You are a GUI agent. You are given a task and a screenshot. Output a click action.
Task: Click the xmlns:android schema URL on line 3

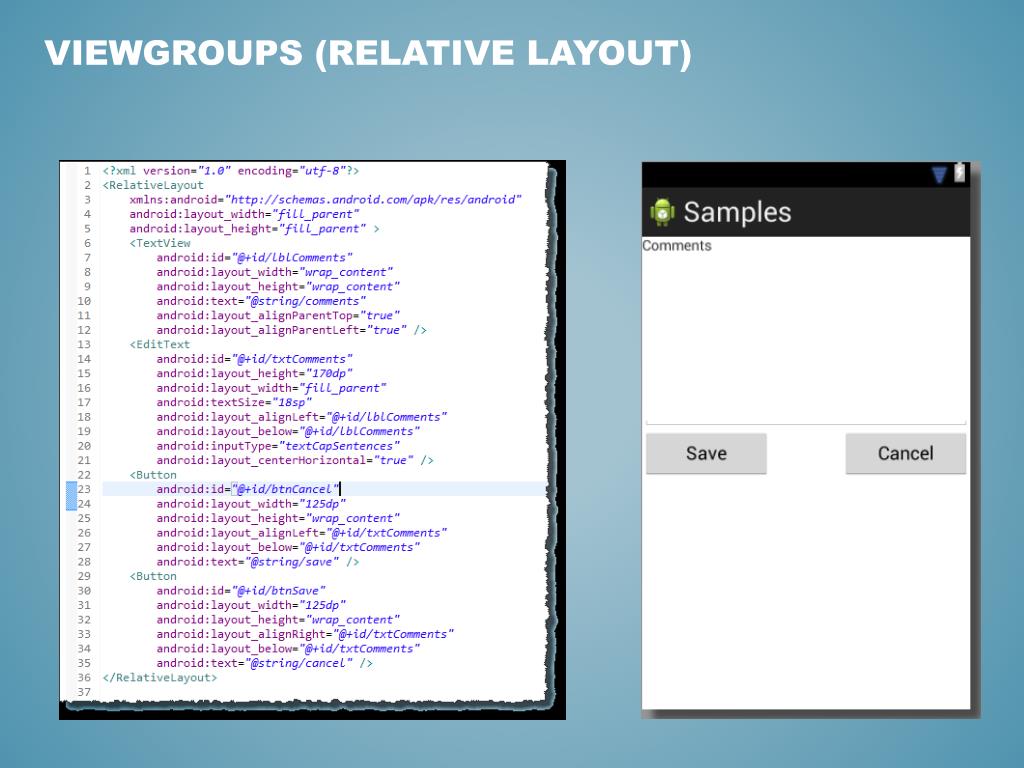tap(373, 199)
